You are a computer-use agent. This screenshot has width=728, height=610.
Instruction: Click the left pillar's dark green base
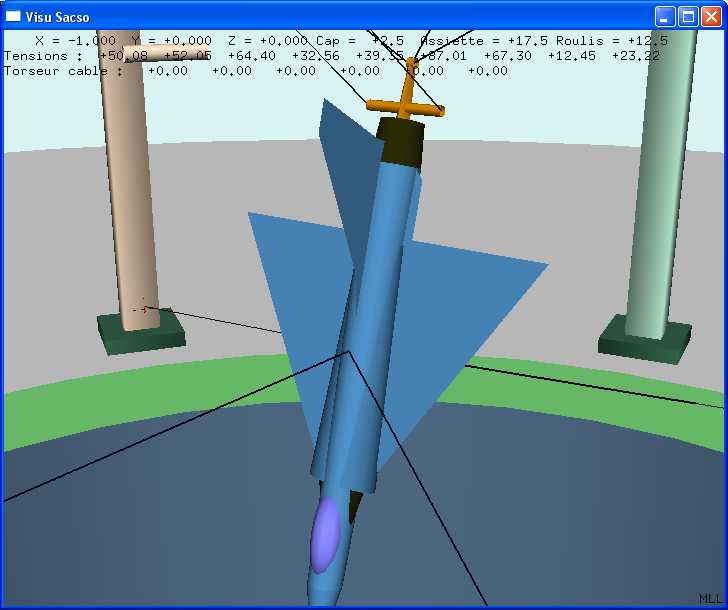141,333
